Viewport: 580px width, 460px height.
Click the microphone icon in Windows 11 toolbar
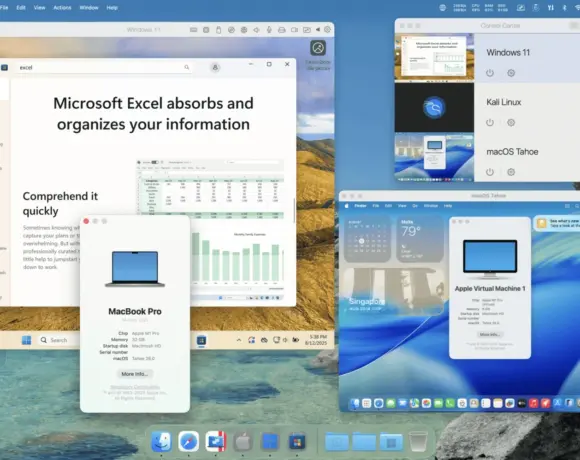[x=269, y=30]
